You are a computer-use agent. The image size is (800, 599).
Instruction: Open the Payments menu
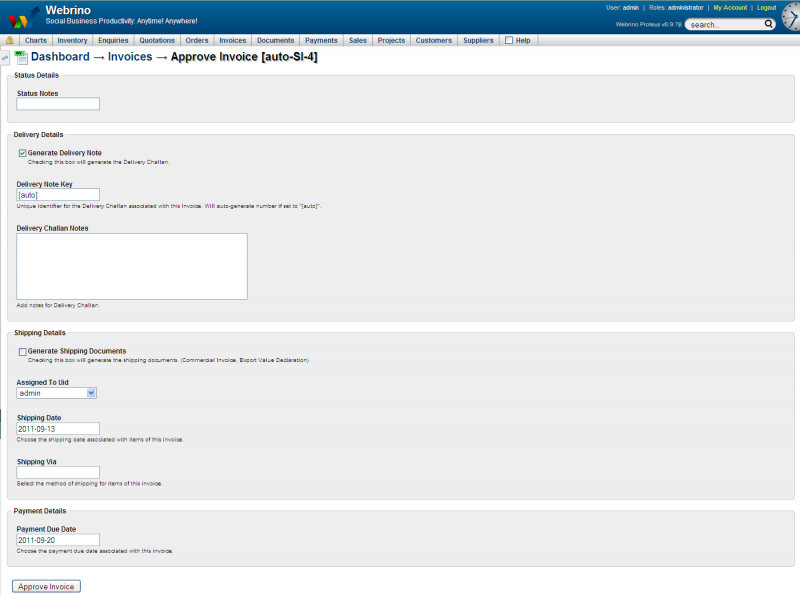click(x=321, y=41)
